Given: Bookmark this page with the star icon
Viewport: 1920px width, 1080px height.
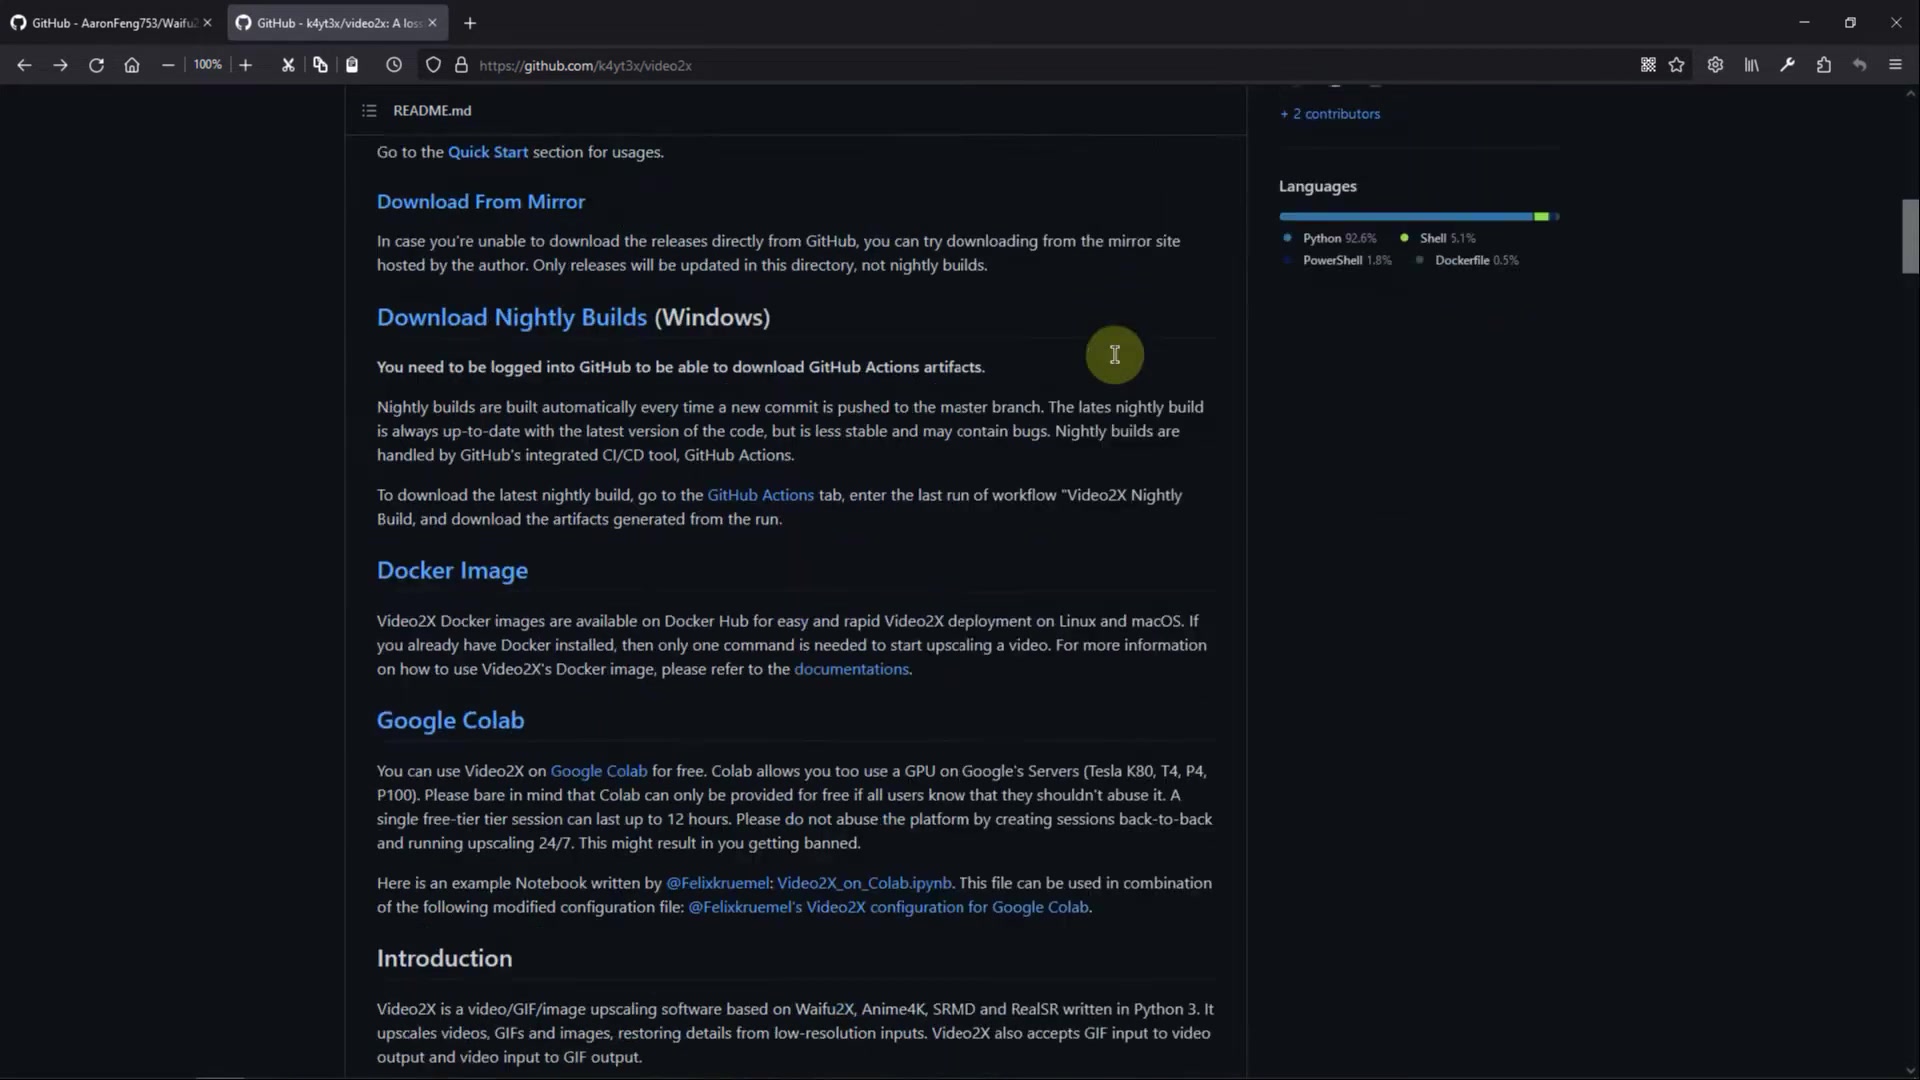Looking at the screenshot, I should point(1677,65).
